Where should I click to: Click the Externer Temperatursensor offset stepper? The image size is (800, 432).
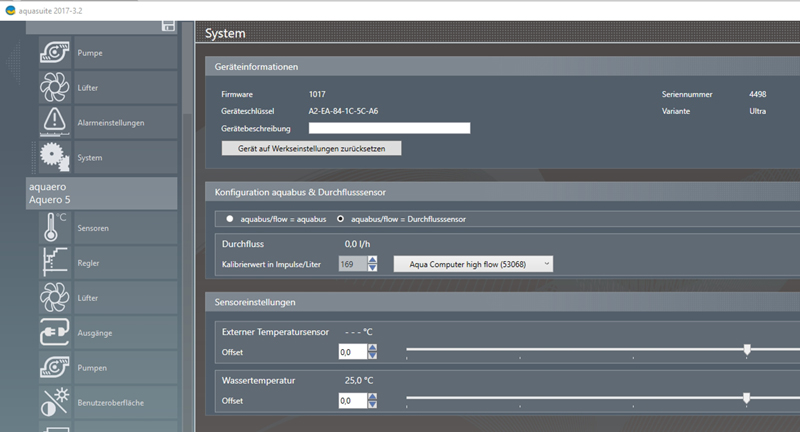click(373, 351)
